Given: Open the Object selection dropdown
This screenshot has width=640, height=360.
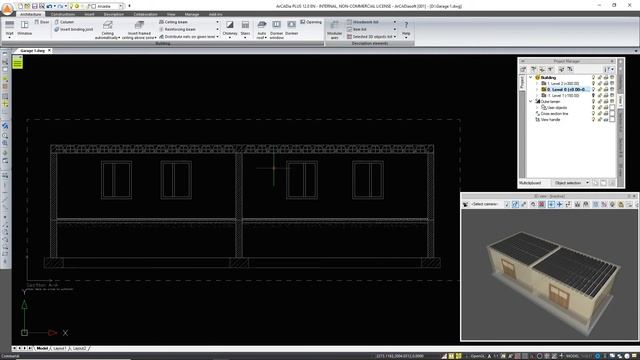Looking at the screenshot, I should click(571, 183).
